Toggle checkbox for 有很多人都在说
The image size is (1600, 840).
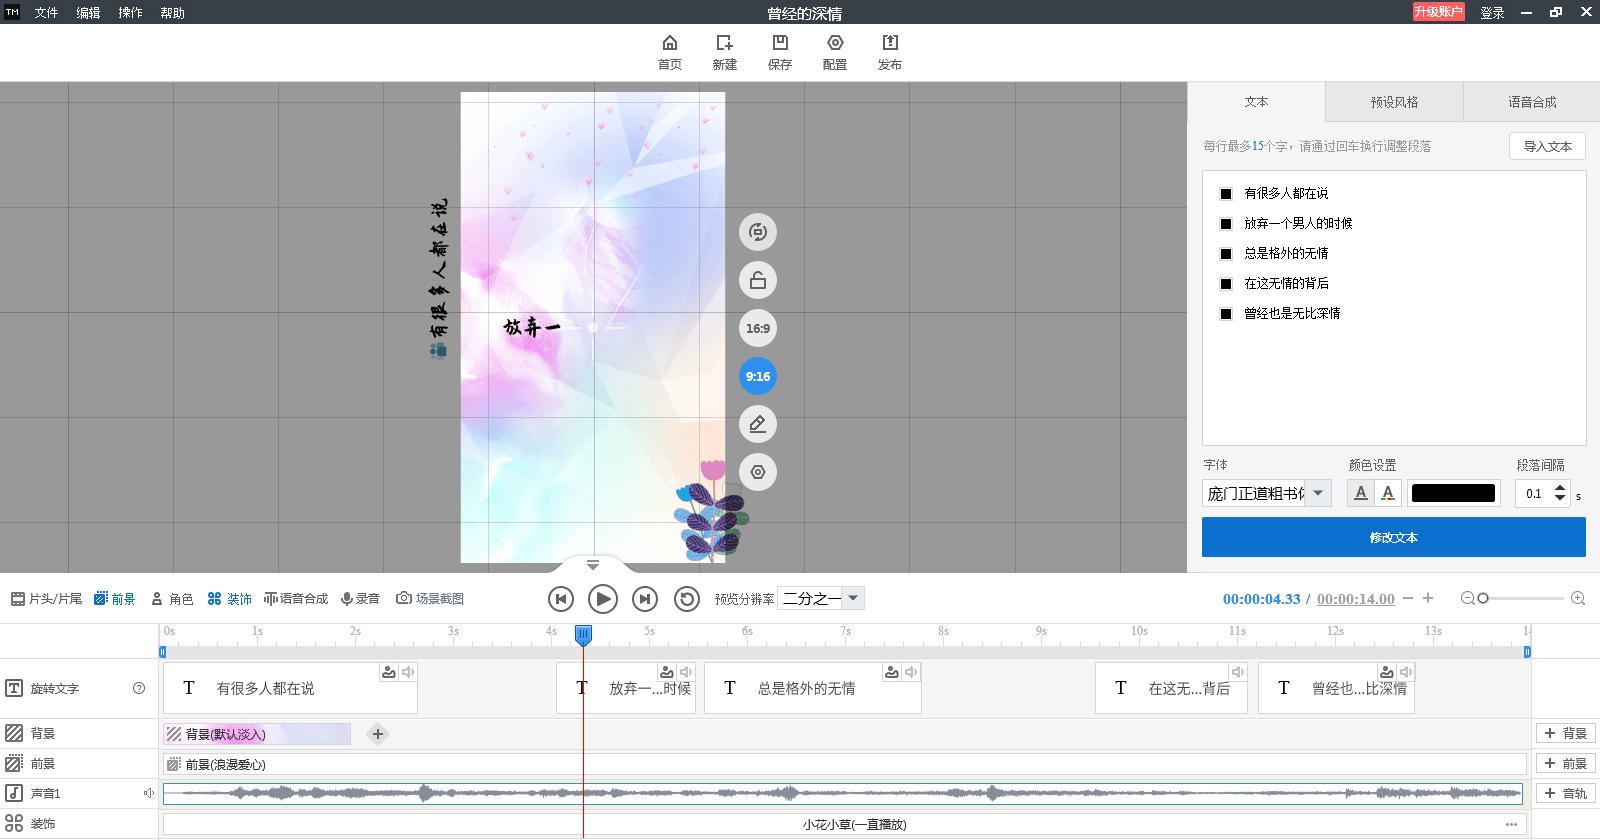pyautogui.click(x=1226, y=194)
